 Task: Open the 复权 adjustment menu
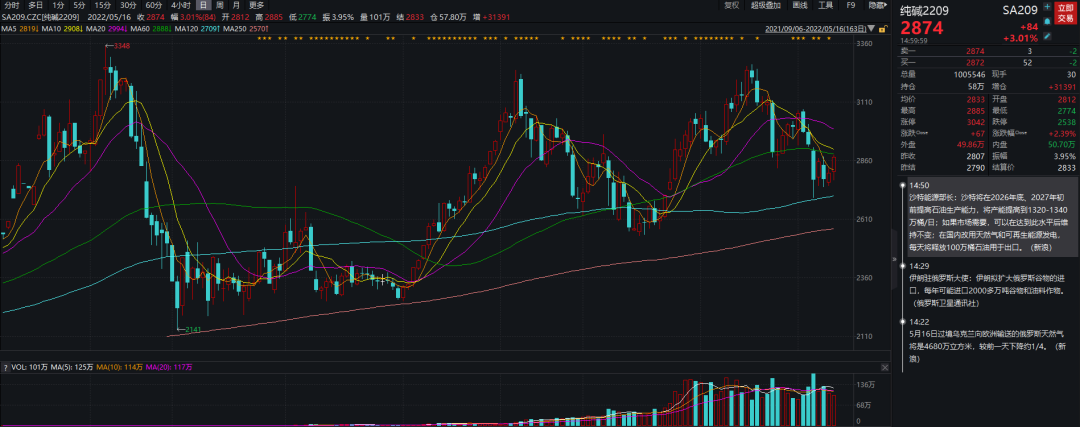[731, 5]
